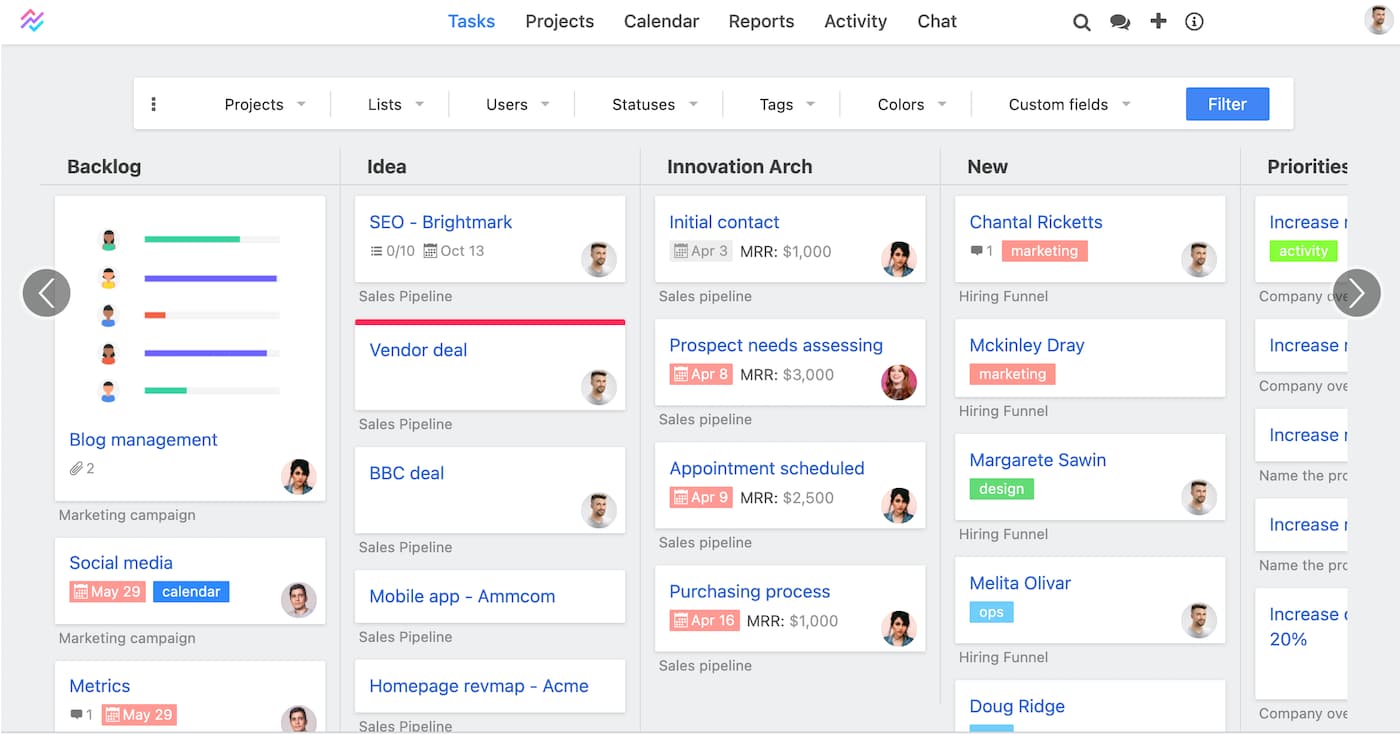This screenshot has height=734, width=1400.
Task: Switch to the Calendar tab
Action: click(x=661, y=21)
